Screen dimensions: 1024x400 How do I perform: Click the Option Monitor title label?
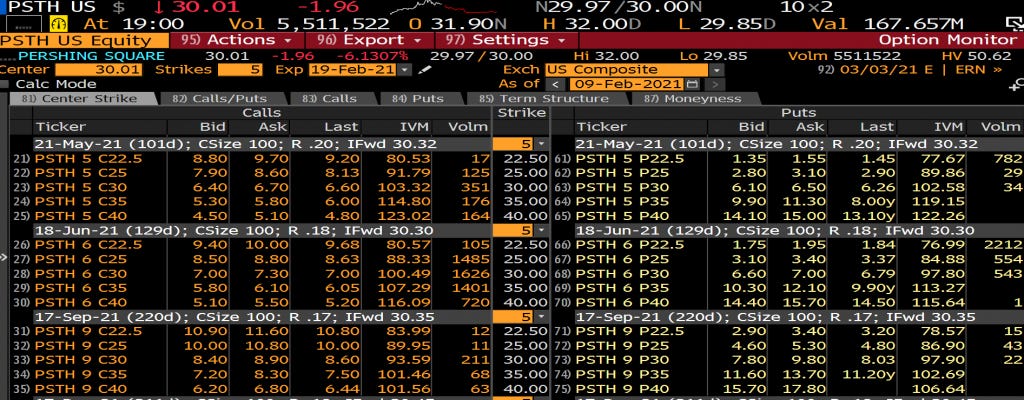[x=948, y=40]
